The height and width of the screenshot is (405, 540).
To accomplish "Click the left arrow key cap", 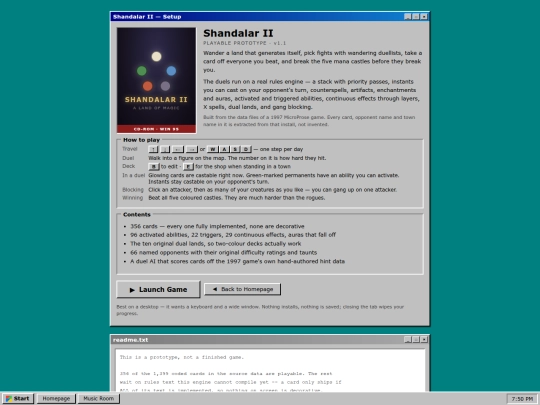I will [x=178, y=149].
